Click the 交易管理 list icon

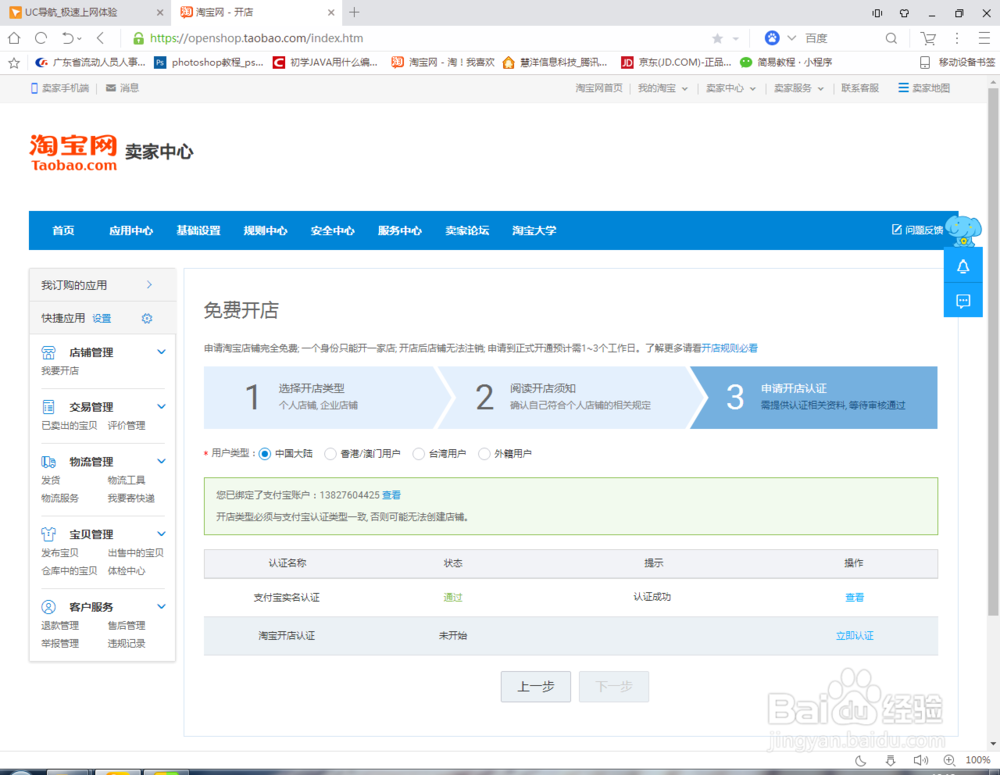tap(48, 407)
